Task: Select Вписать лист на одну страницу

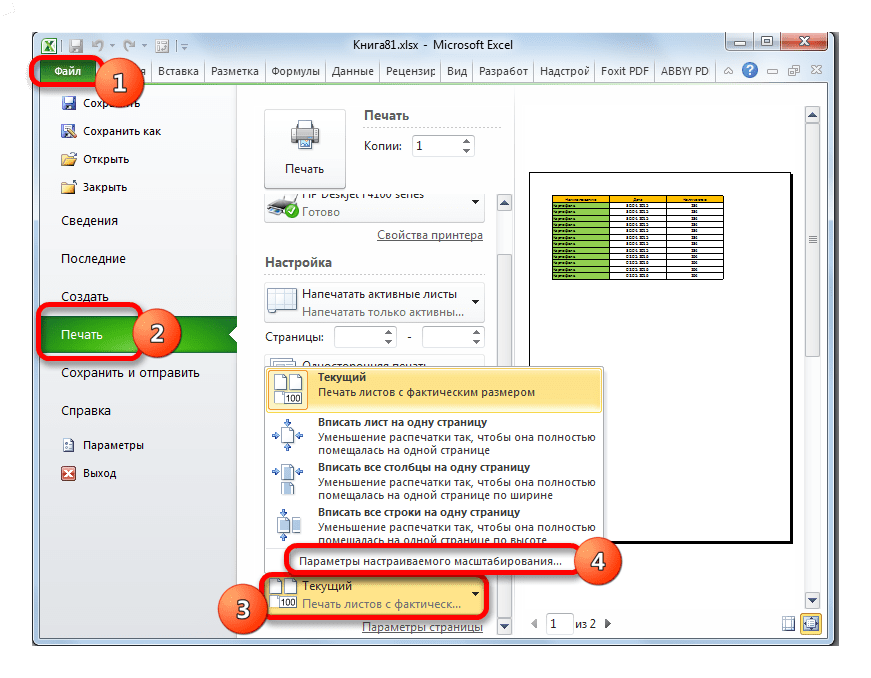Action: (x=434, y=436)
